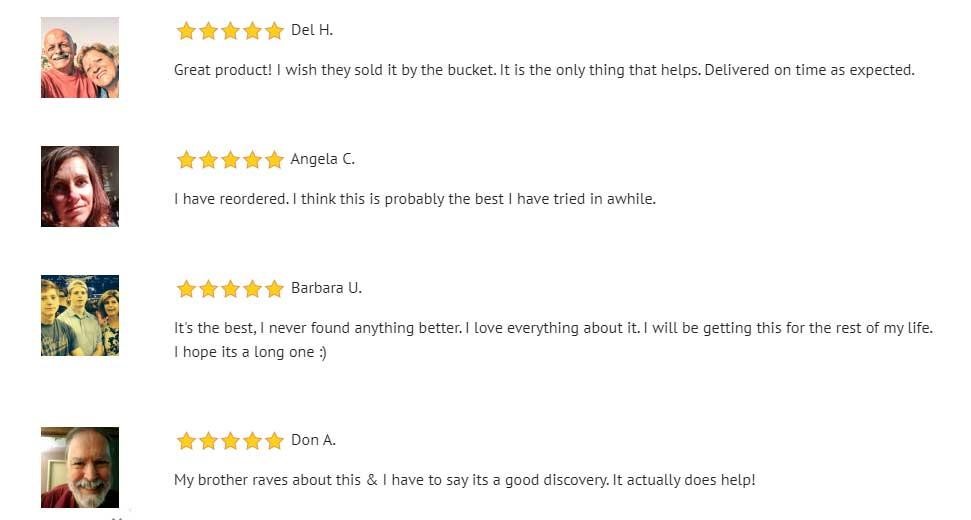Image resolution: width=971 pixels, height=520 pixels.
Task: Select the reviewer name Don A.
Action: 313,440
